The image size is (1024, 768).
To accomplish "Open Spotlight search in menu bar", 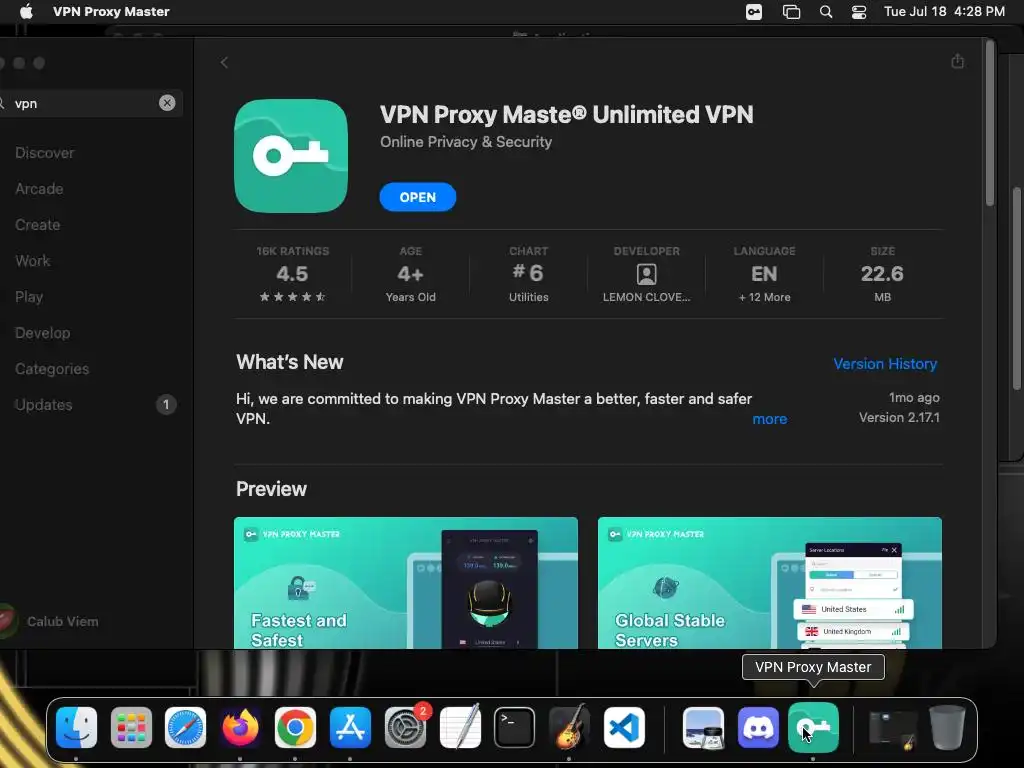I will point(825,12).
